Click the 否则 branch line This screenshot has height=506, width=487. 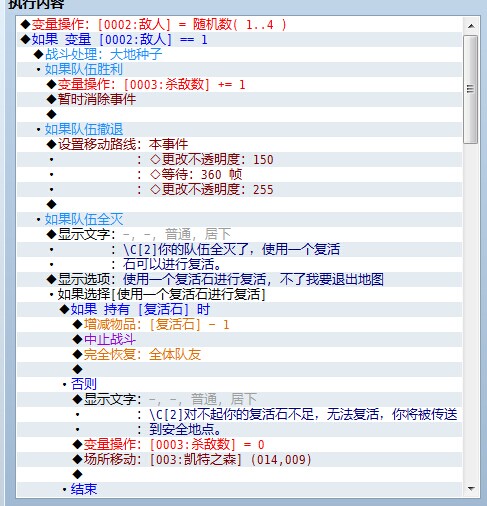pyautogui.click(x=239, y=385)
